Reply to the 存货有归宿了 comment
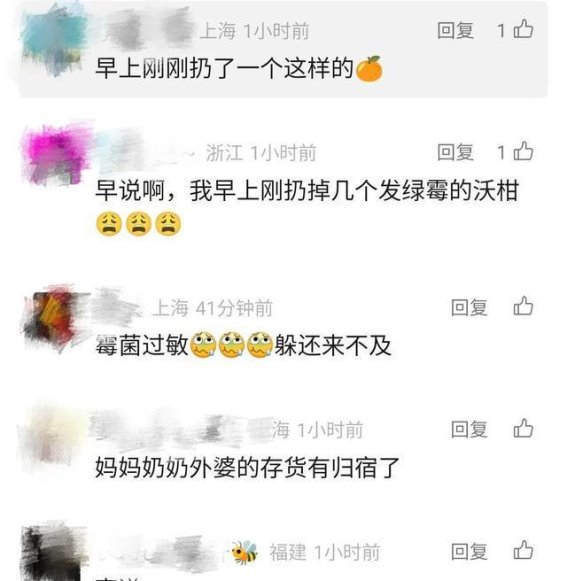 click(469, 429)
